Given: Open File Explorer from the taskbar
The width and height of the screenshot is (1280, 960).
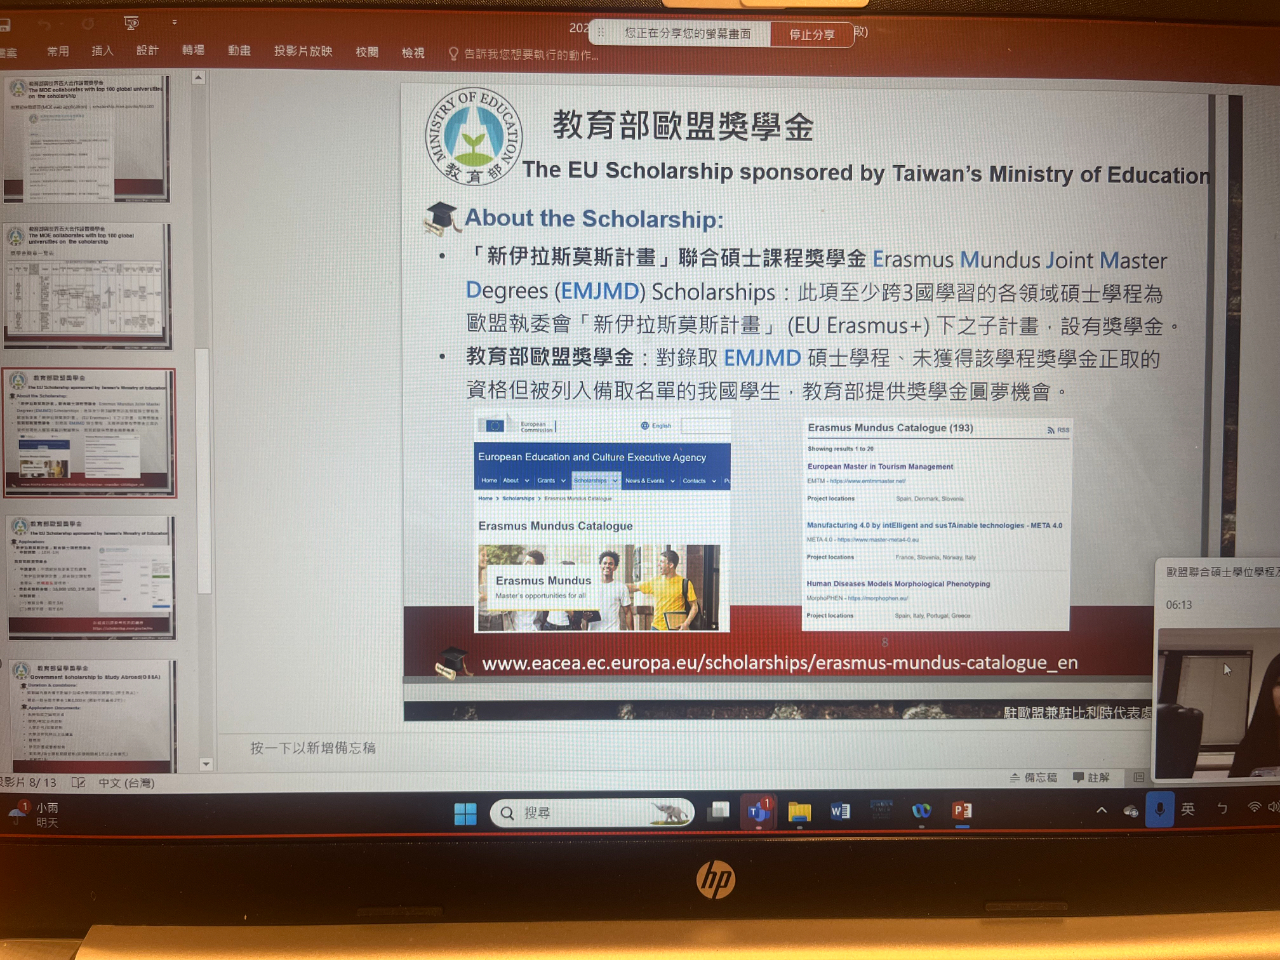Looking at the screenshot, I should (799, 812).
